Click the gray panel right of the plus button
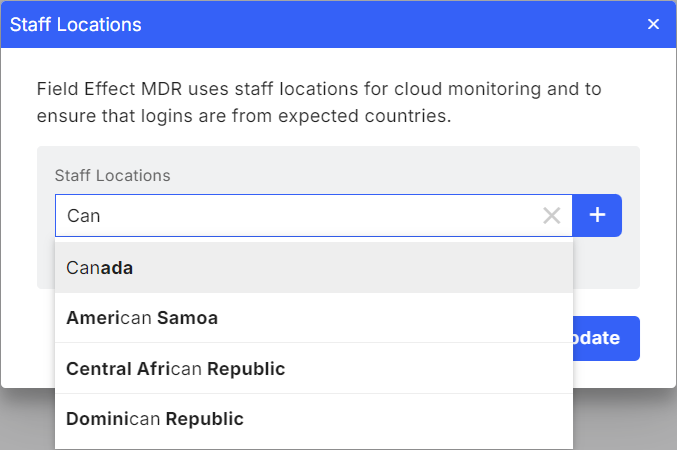 (x=631, y=215)
